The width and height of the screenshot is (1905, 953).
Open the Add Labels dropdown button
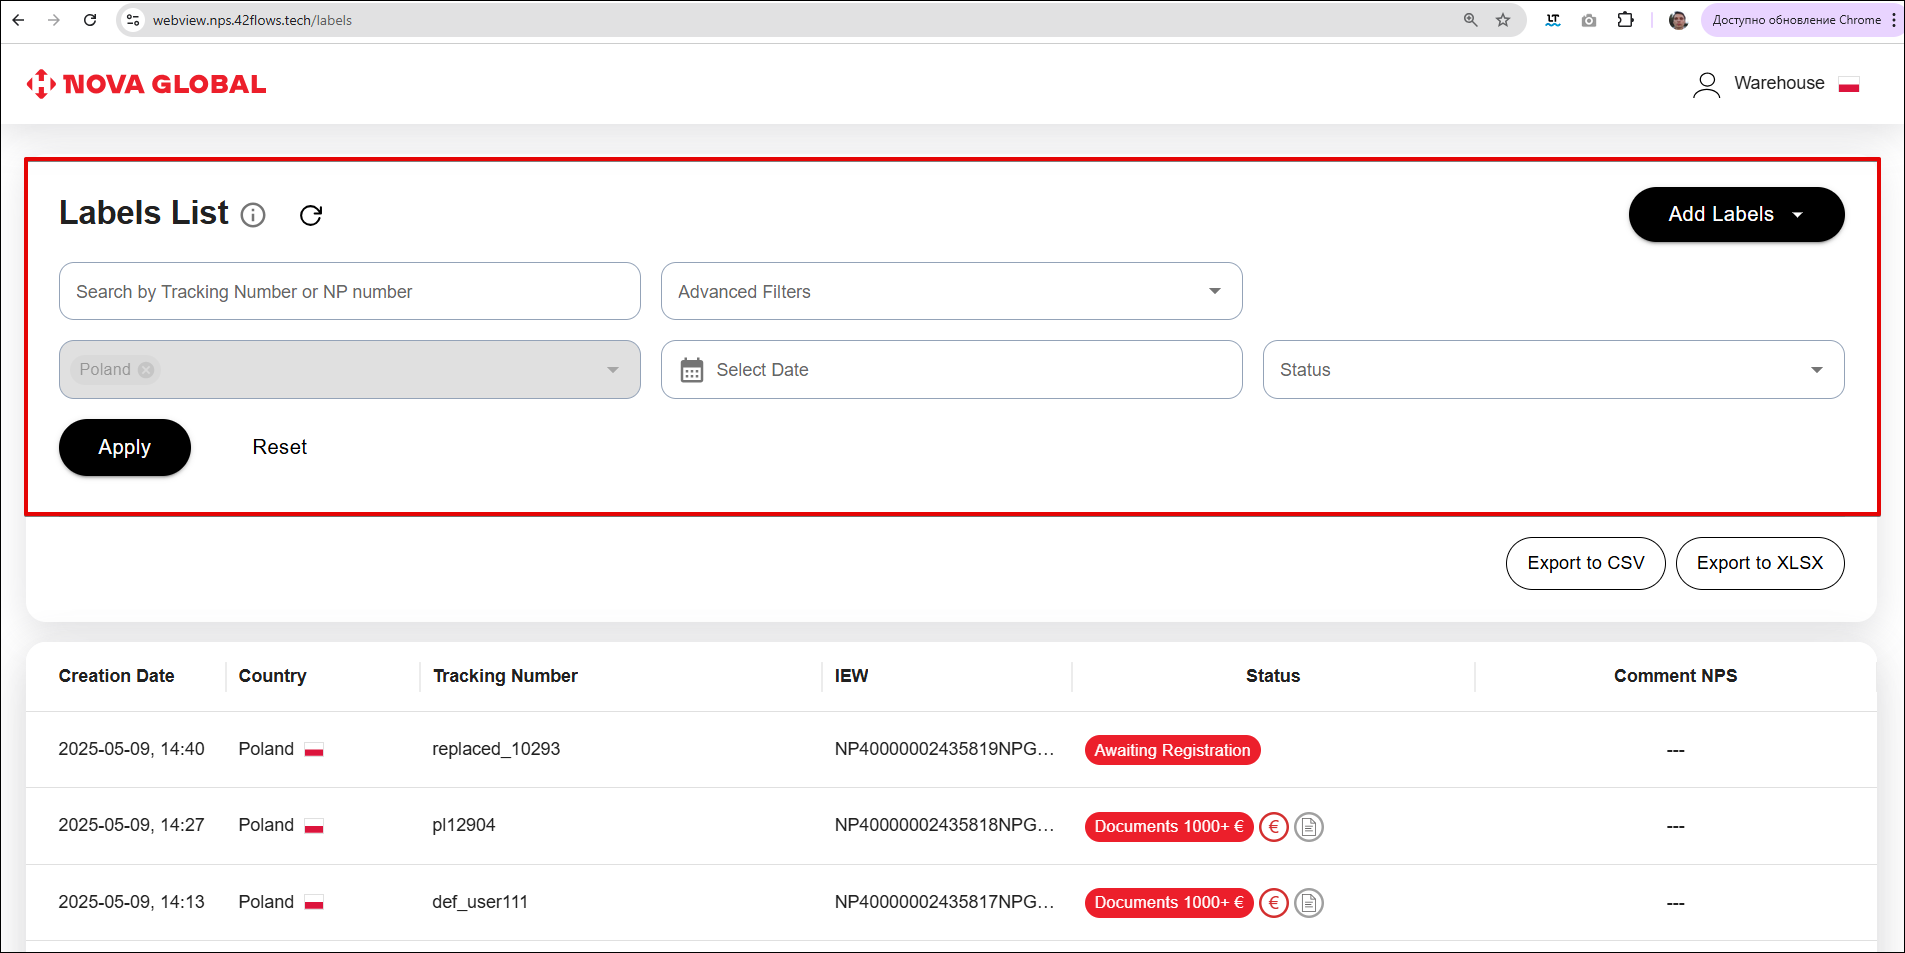1735,215
